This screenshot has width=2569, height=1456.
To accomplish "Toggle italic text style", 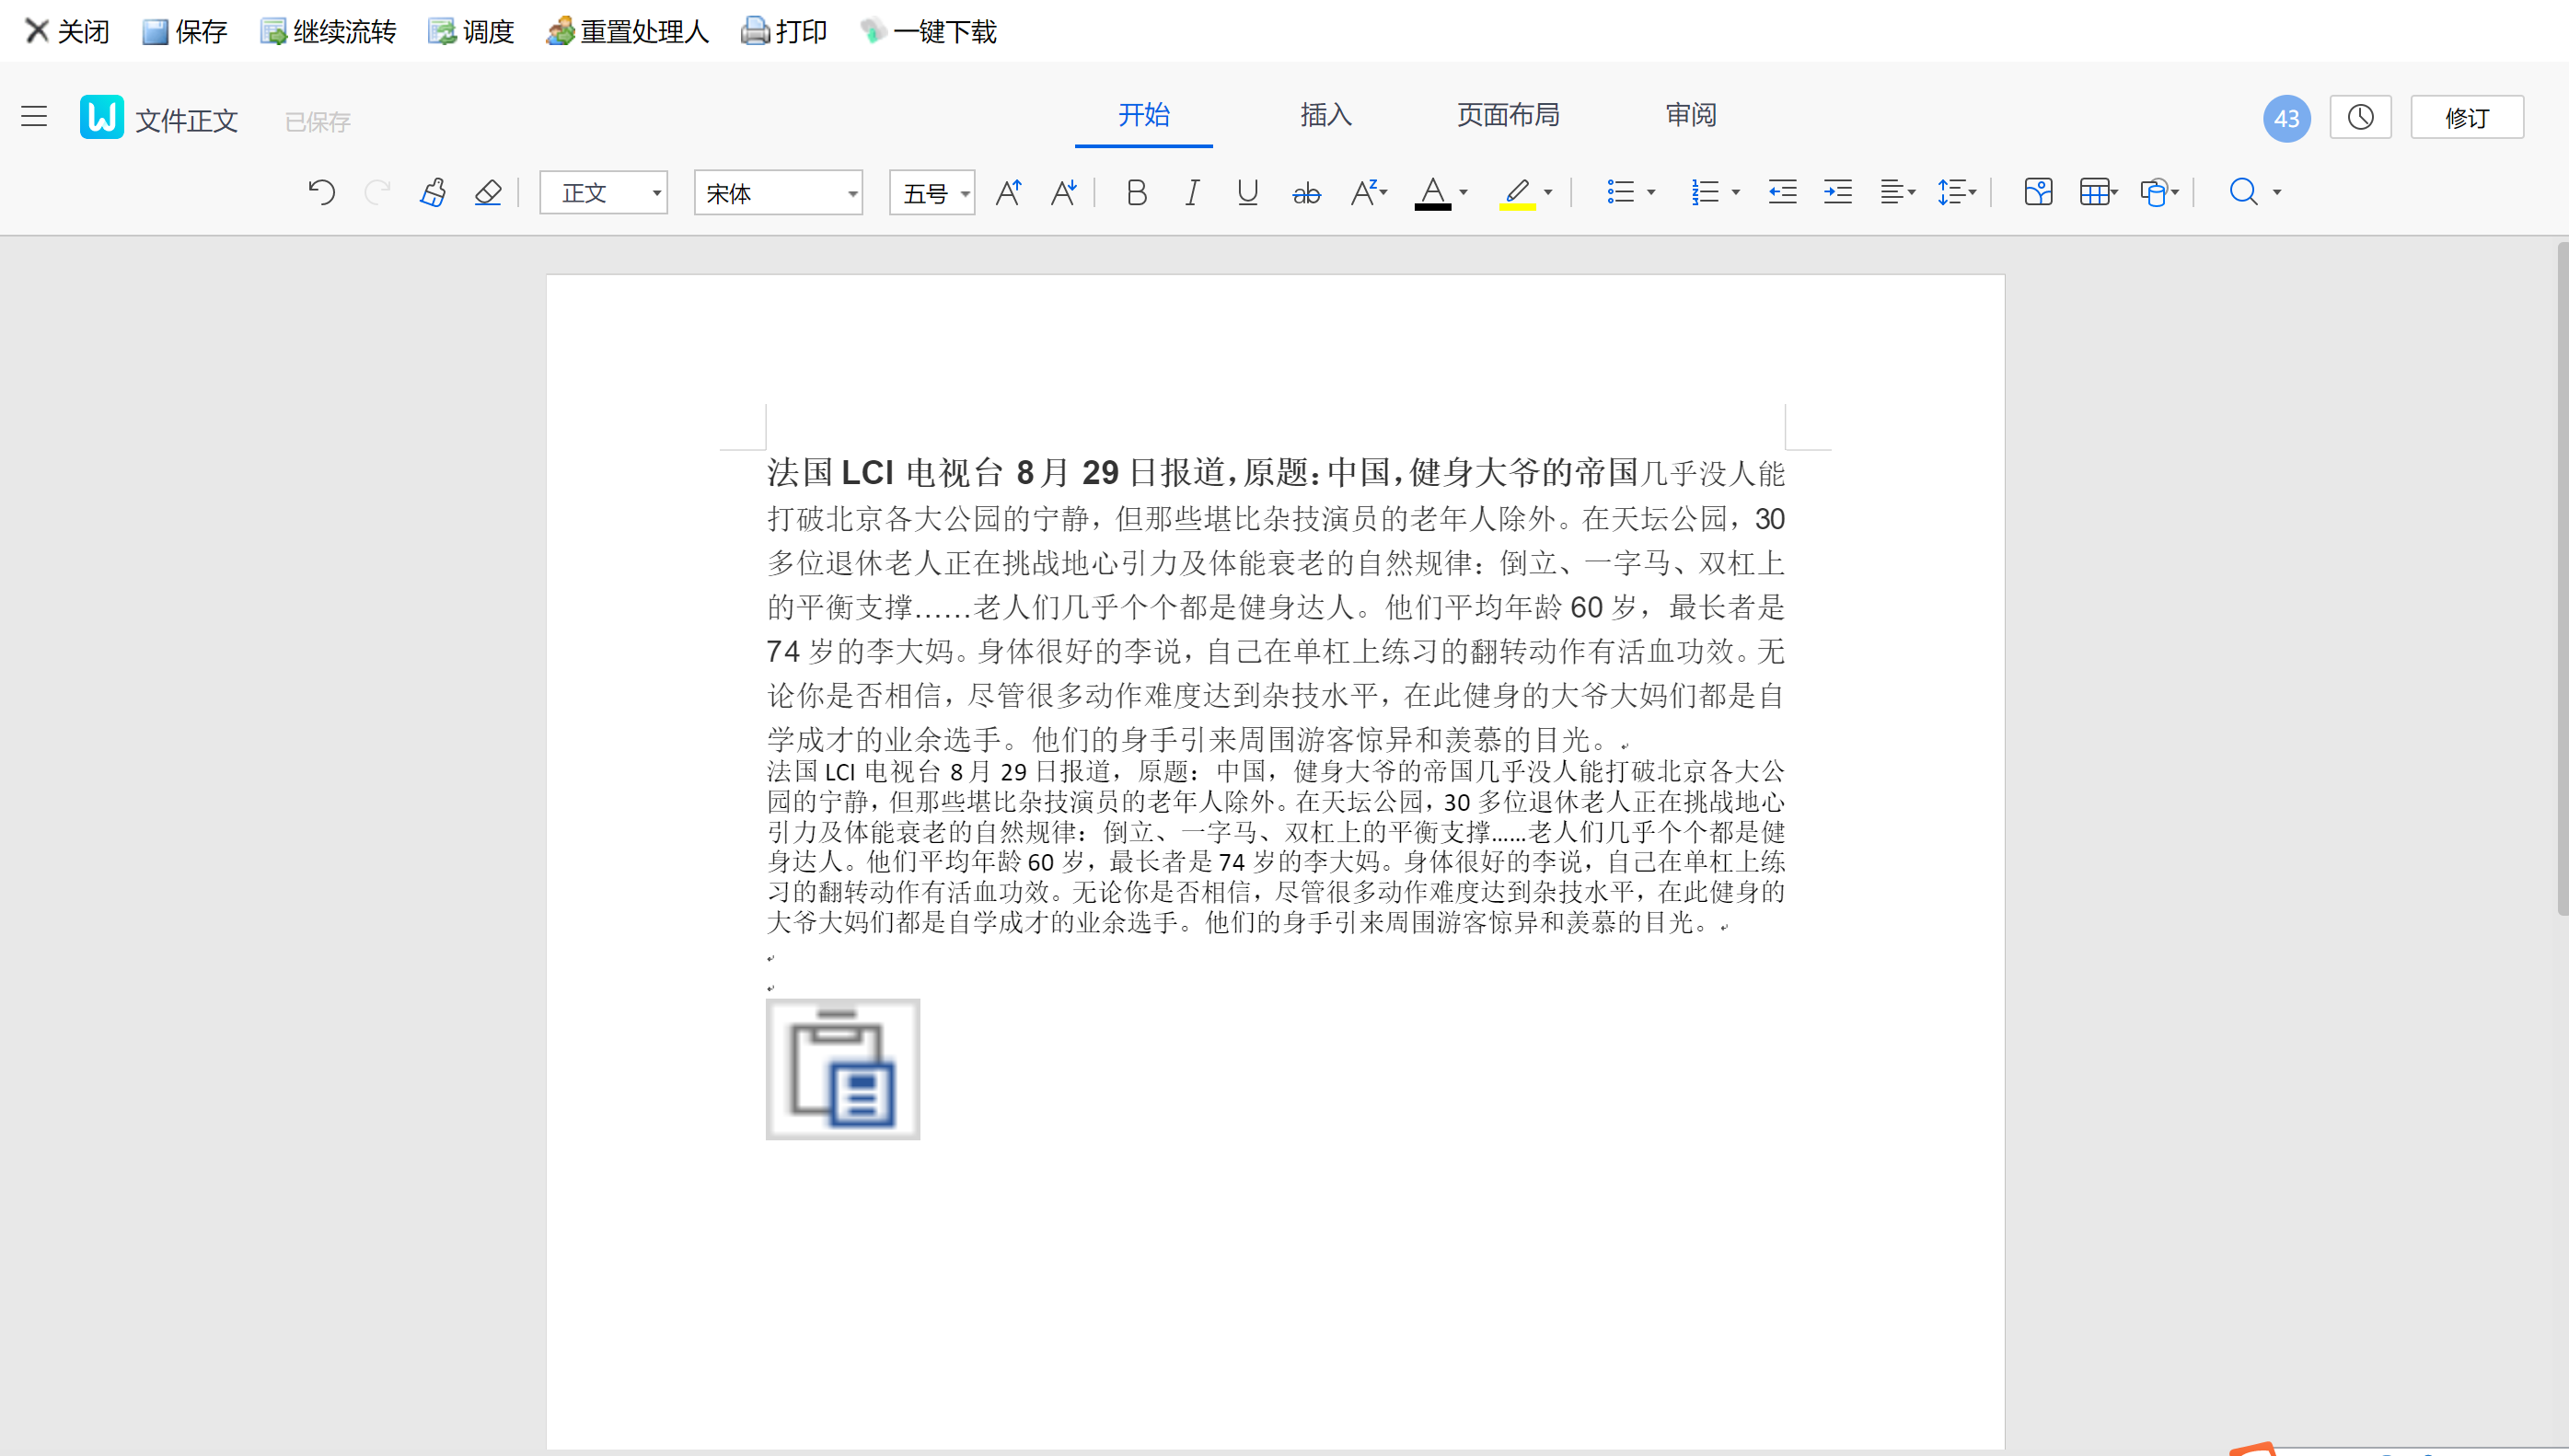I will pos(1191,192).
